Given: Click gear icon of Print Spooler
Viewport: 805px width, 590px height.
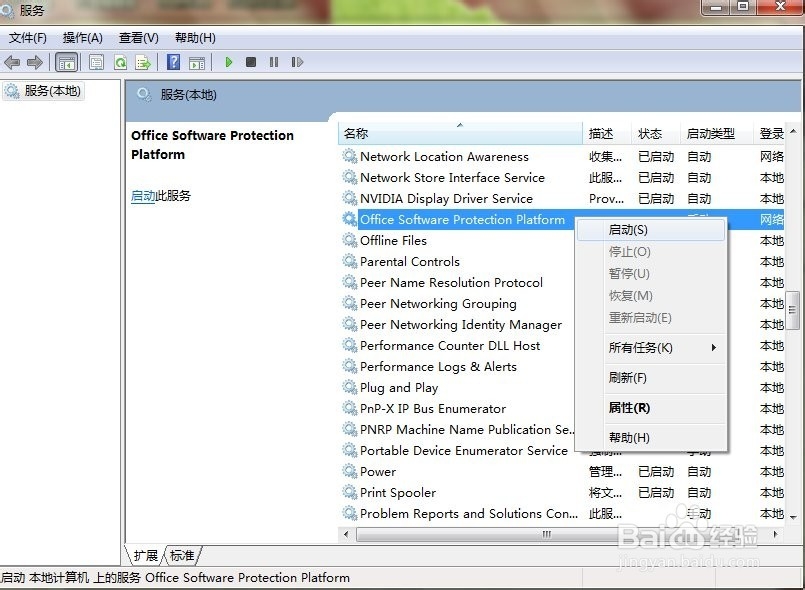Looking at the screenshot, I should [350, 492].
